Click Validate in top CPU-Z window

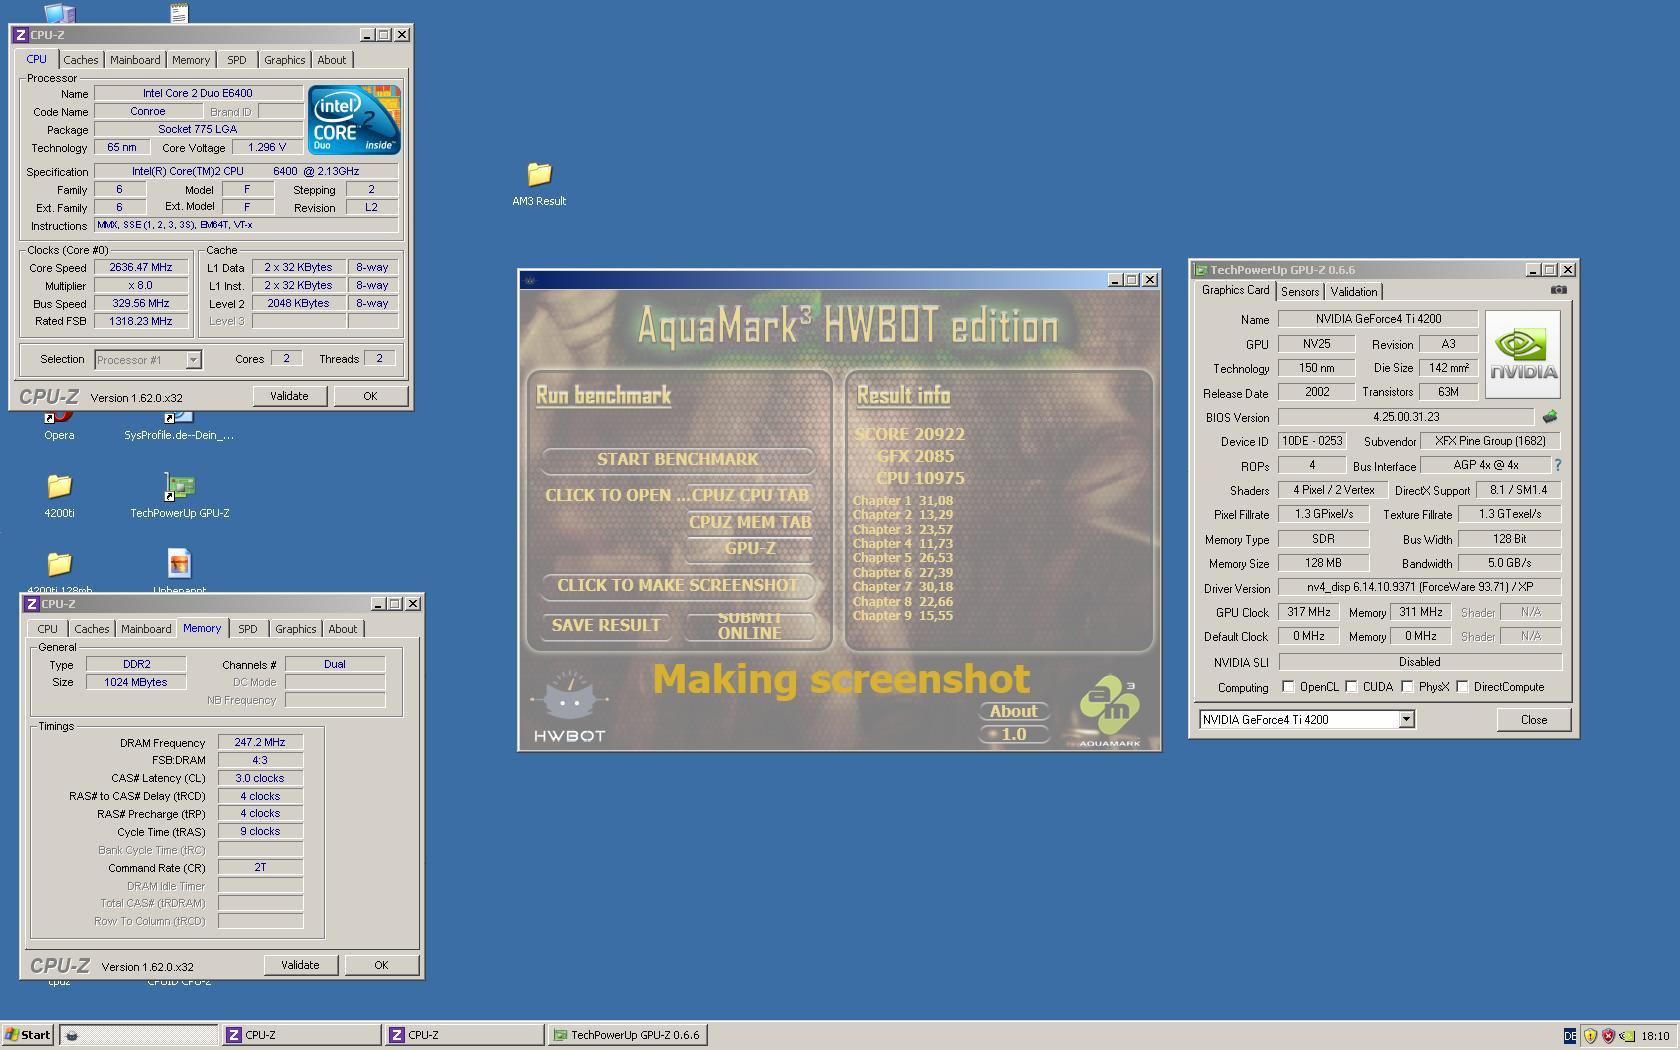[289, 396]
